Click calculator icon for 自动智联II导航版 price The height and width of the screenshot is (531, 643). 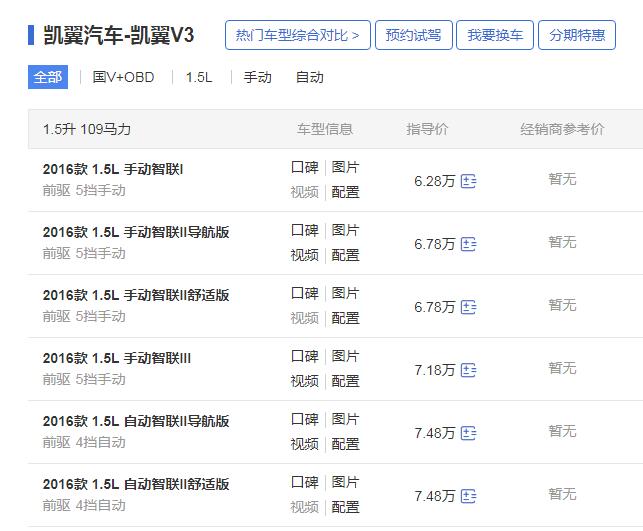tap(468, 433)
